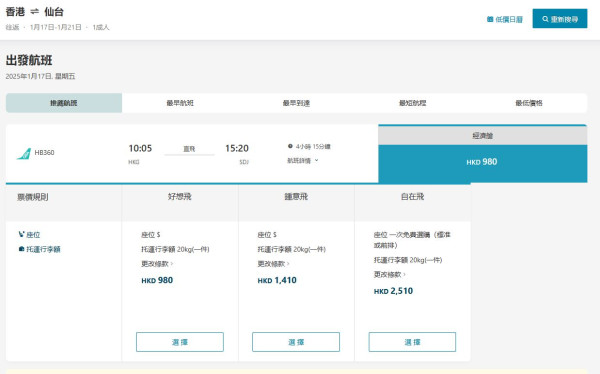Click the 經濟艙 cabin header
Screen dimensions: 600x374
coord(483,136)
